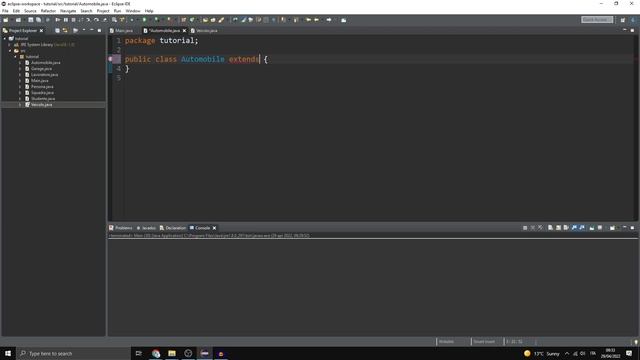The height and width of the screenshot is (360, 640).
Task: Click the Step Over icon
Action: tap(96, 20)
